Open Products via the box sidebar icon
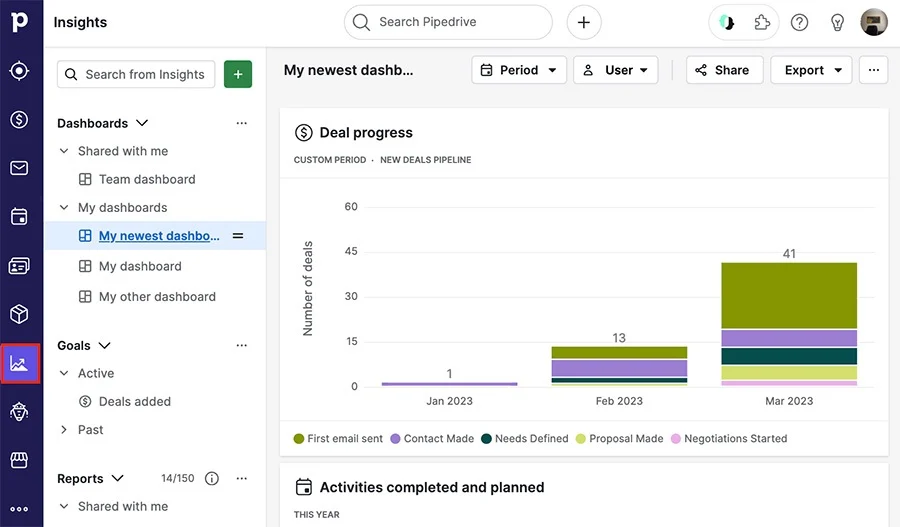 19,315
